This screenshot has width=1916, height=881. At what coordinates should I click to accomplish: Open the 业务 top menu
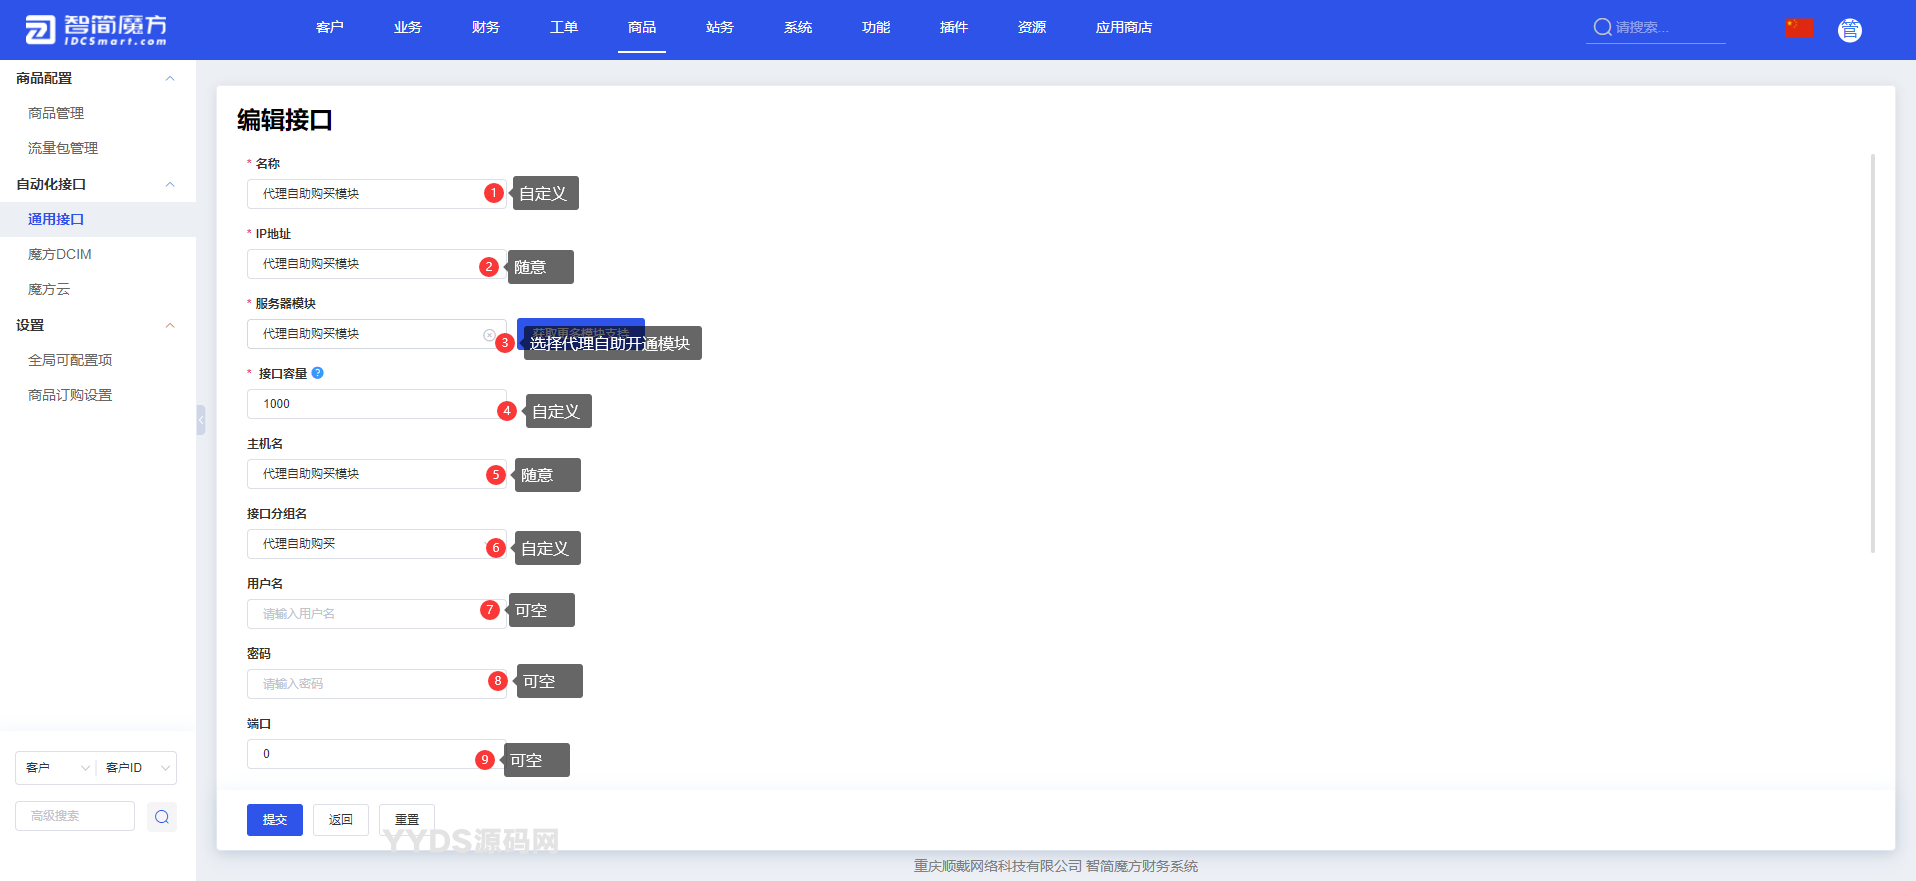(408, 27)
